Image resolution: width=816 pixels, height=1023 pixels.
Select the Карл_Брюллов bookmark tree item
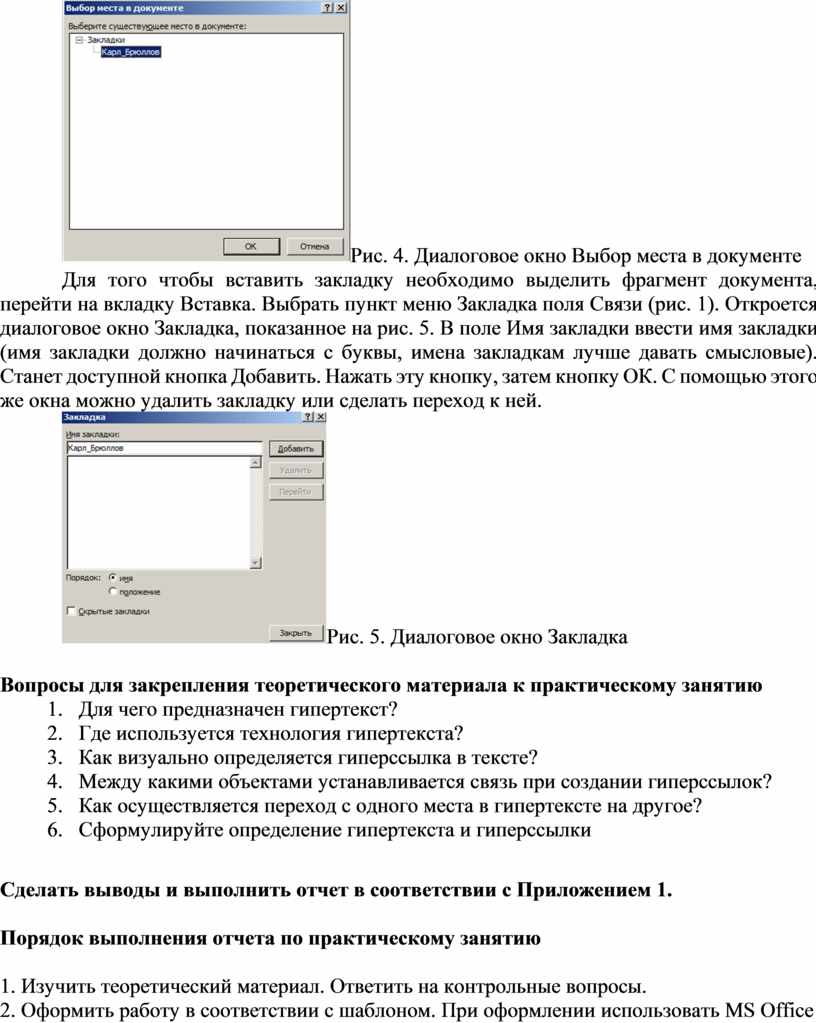(130, 52)
